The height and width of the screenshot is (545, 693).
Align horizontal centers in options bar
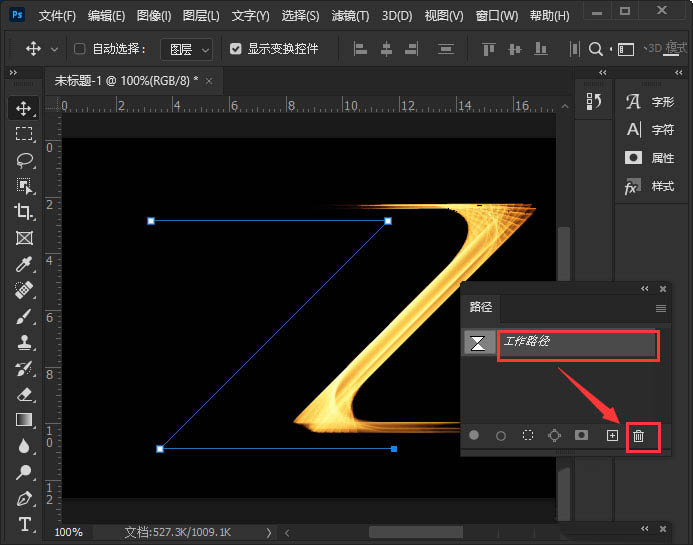386,49
